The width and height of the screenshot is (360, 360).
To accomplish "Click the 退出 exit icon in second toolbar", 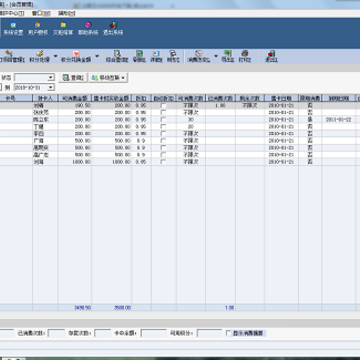I will pos(271,56).
